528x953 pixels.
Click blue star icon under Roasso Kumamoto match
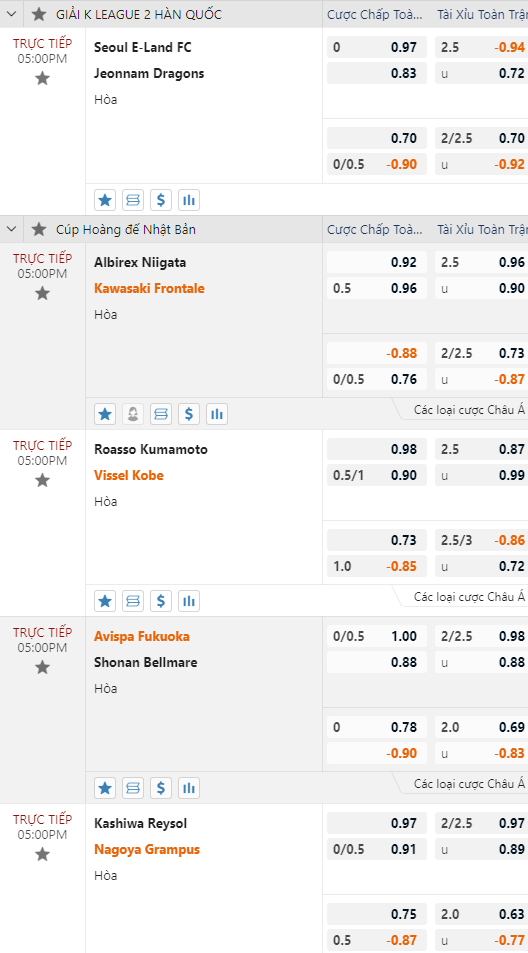tap(105, 602)
